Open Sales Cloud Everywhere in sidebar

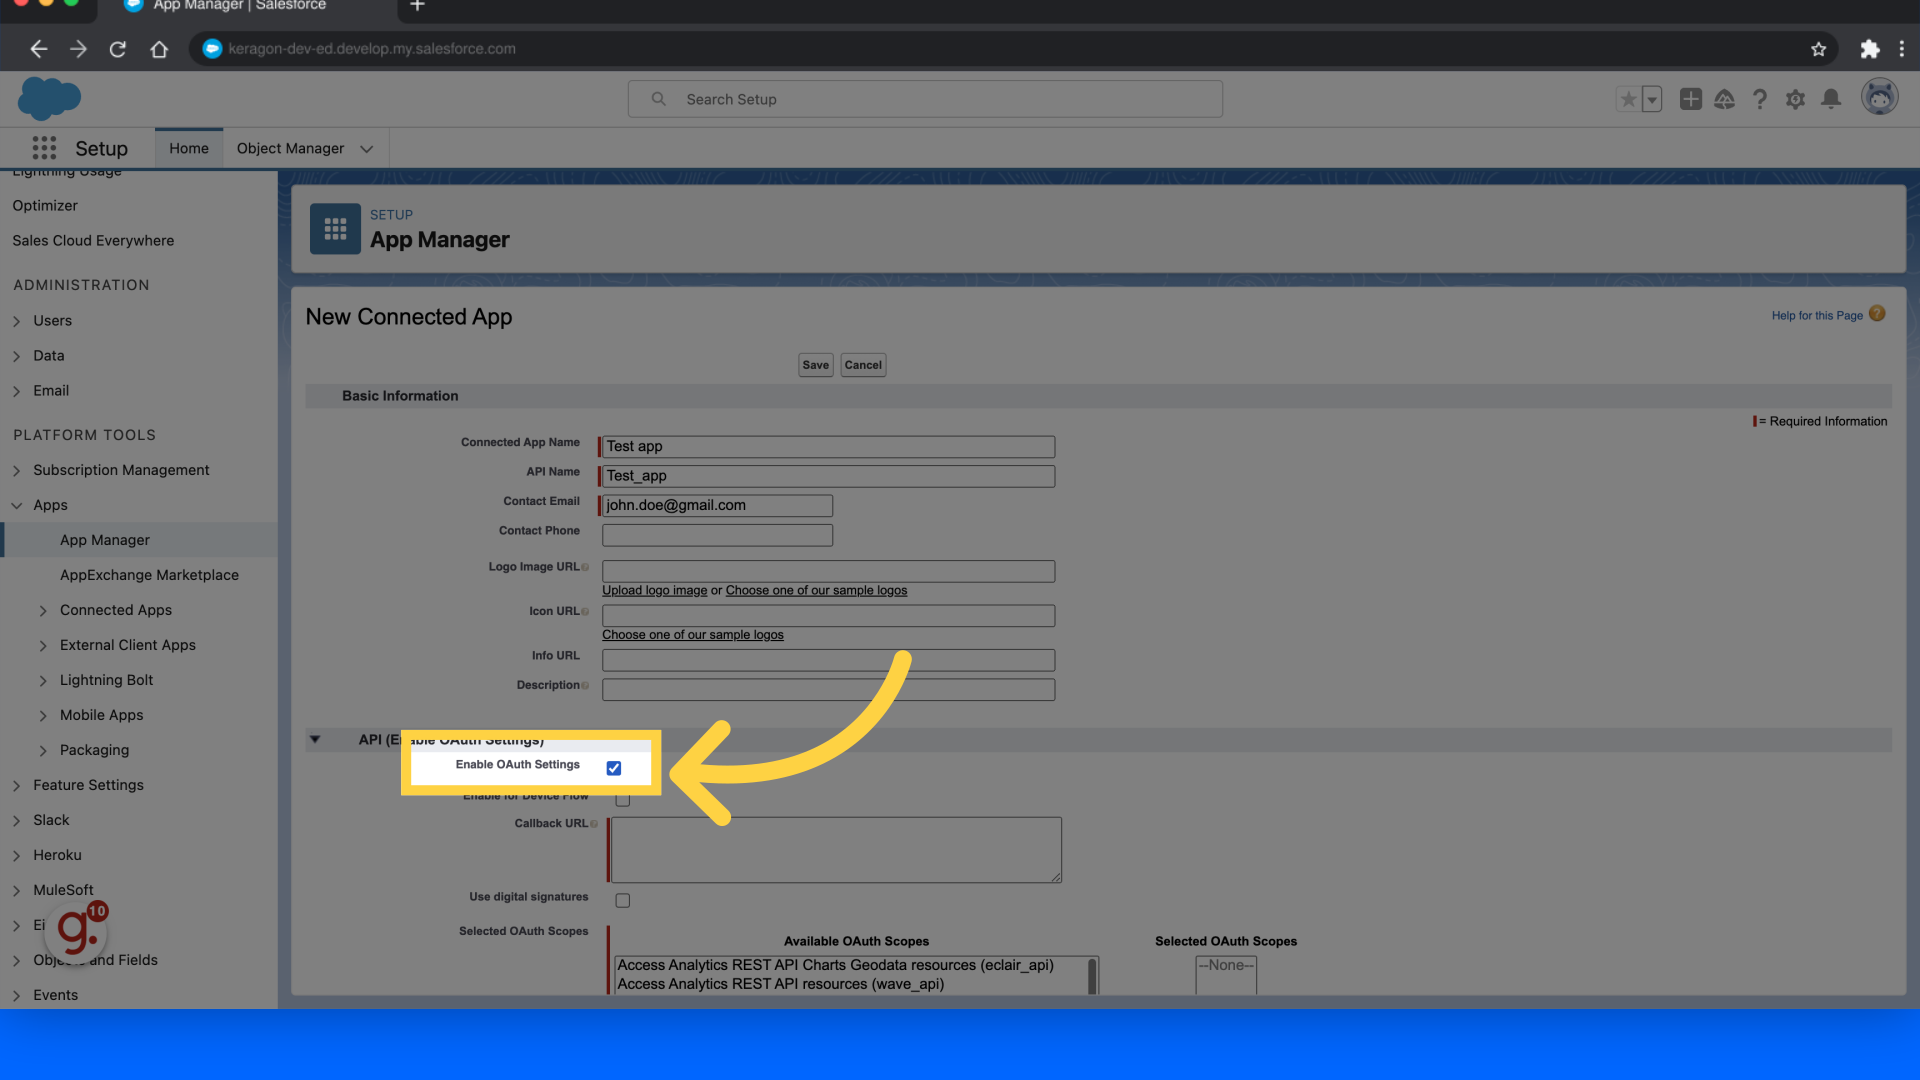click(93, 240)
